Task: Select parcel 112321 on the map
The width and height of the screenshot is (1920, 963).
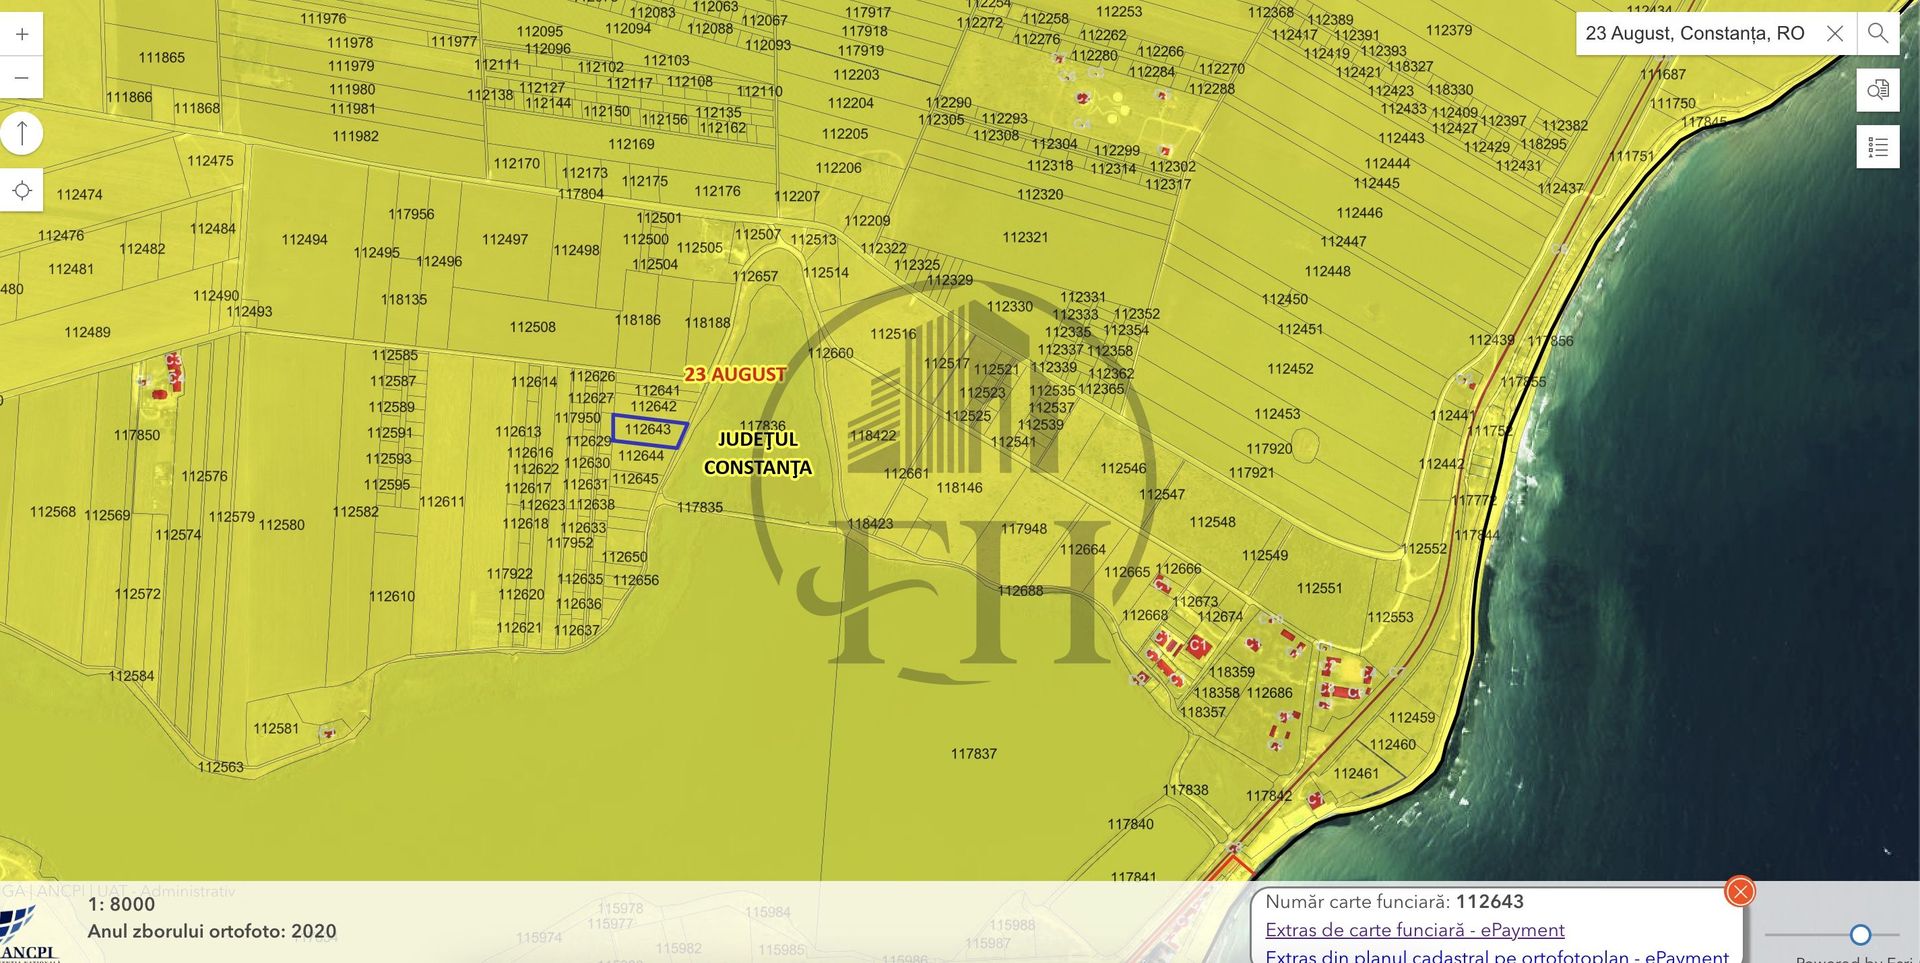Action: 1025,237
